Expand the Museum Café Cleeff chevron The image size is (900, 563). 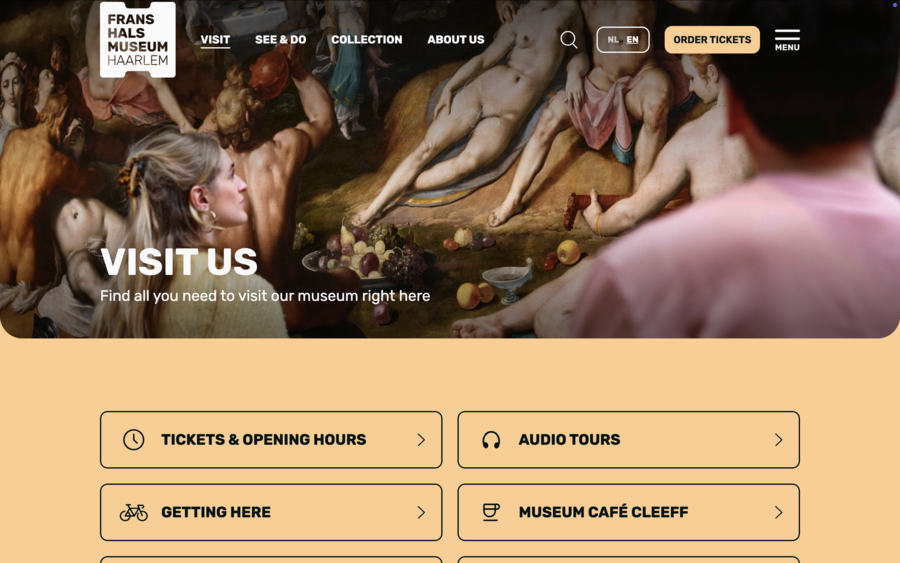point(779,512)
